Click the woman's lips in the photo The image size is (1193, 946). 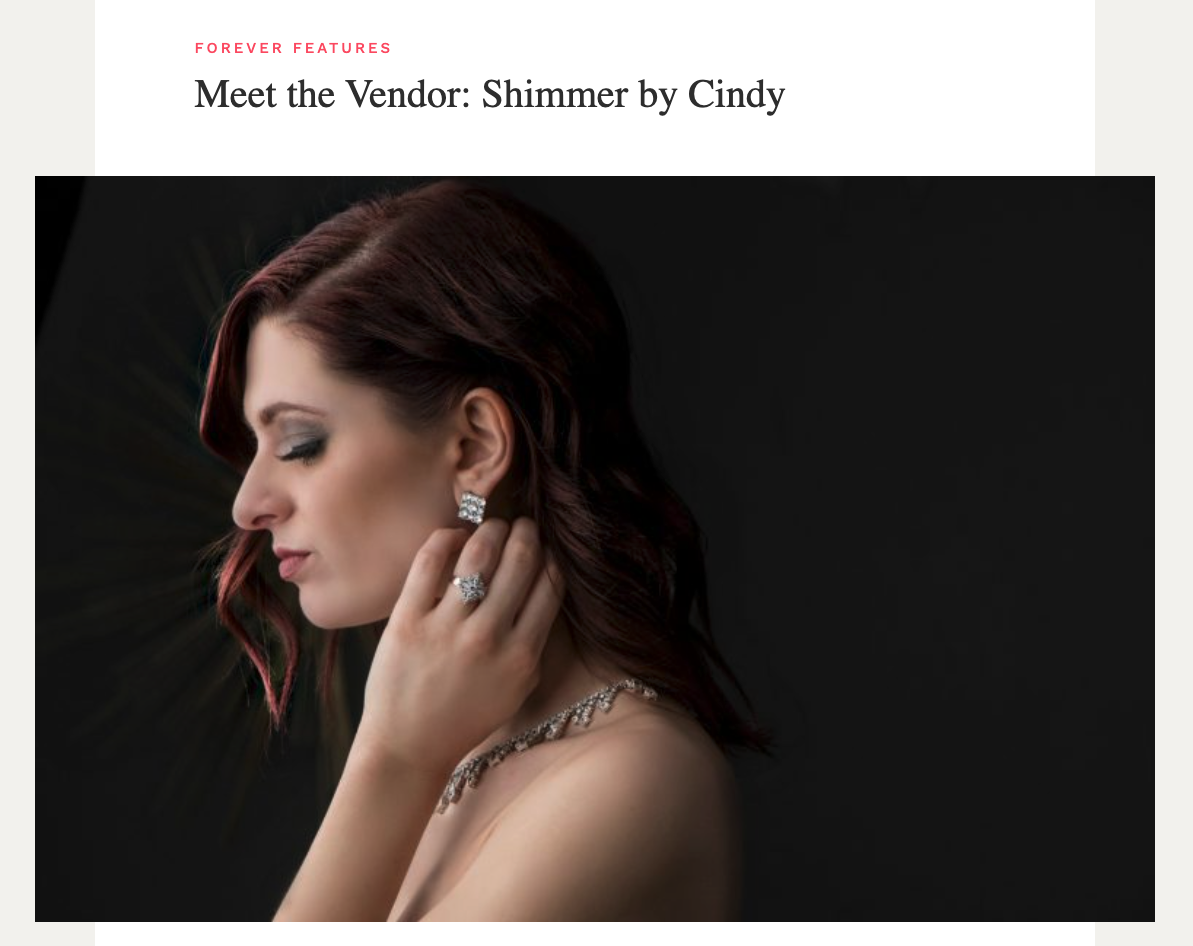(x=293, y=563)
